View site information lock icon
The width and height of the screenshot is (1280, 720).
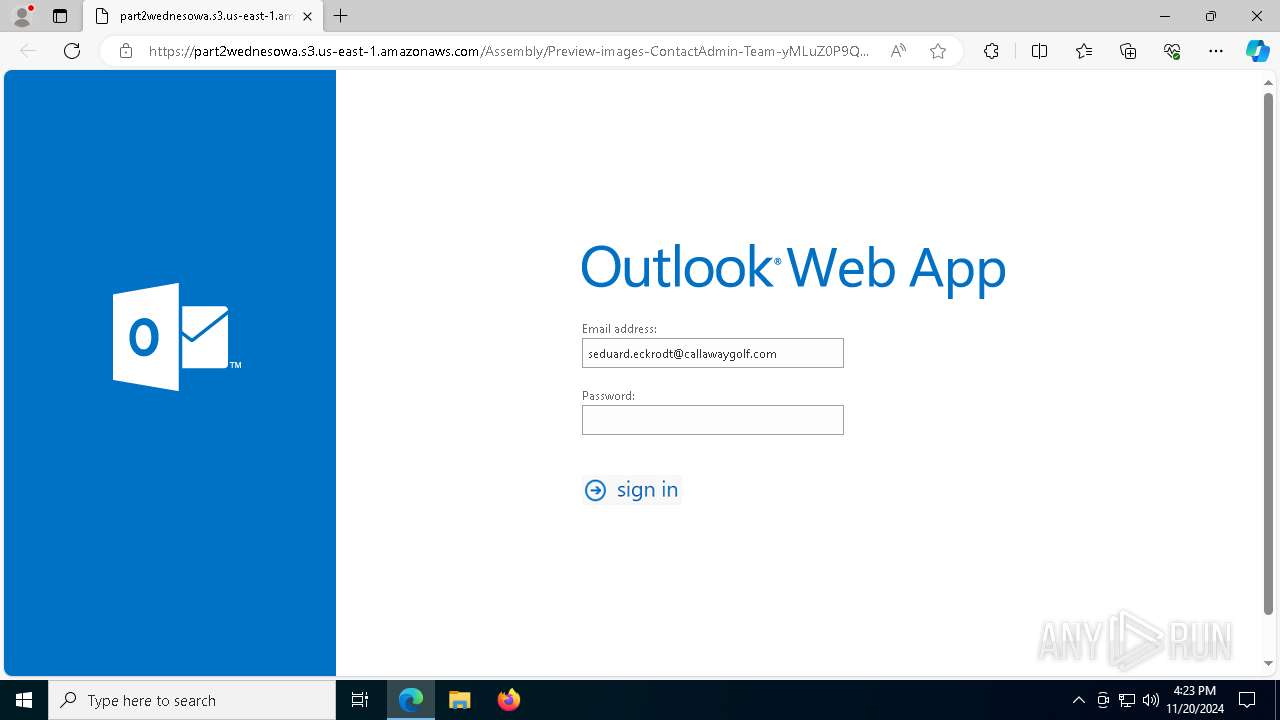pyautogui.click(x=126, y=51)
